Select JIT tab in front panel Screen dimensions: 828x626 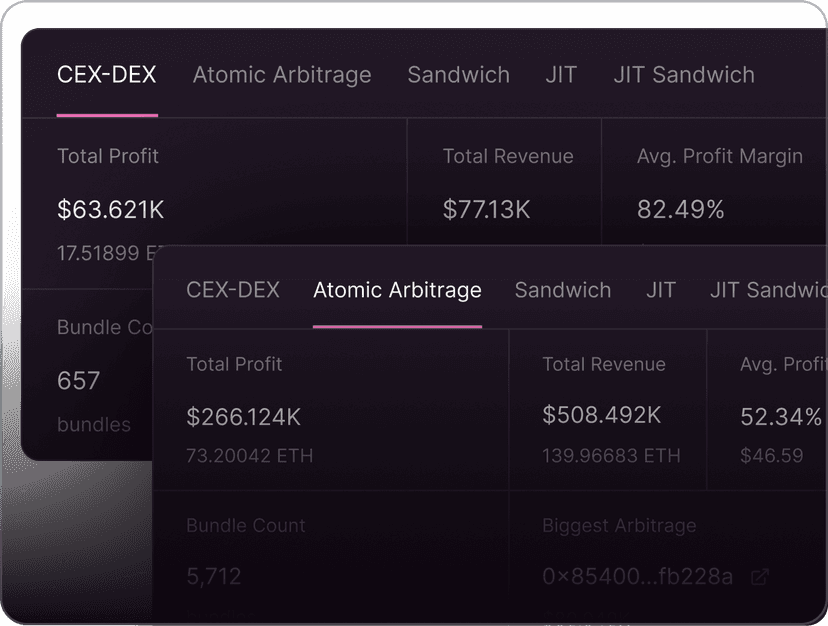point(661,290)
